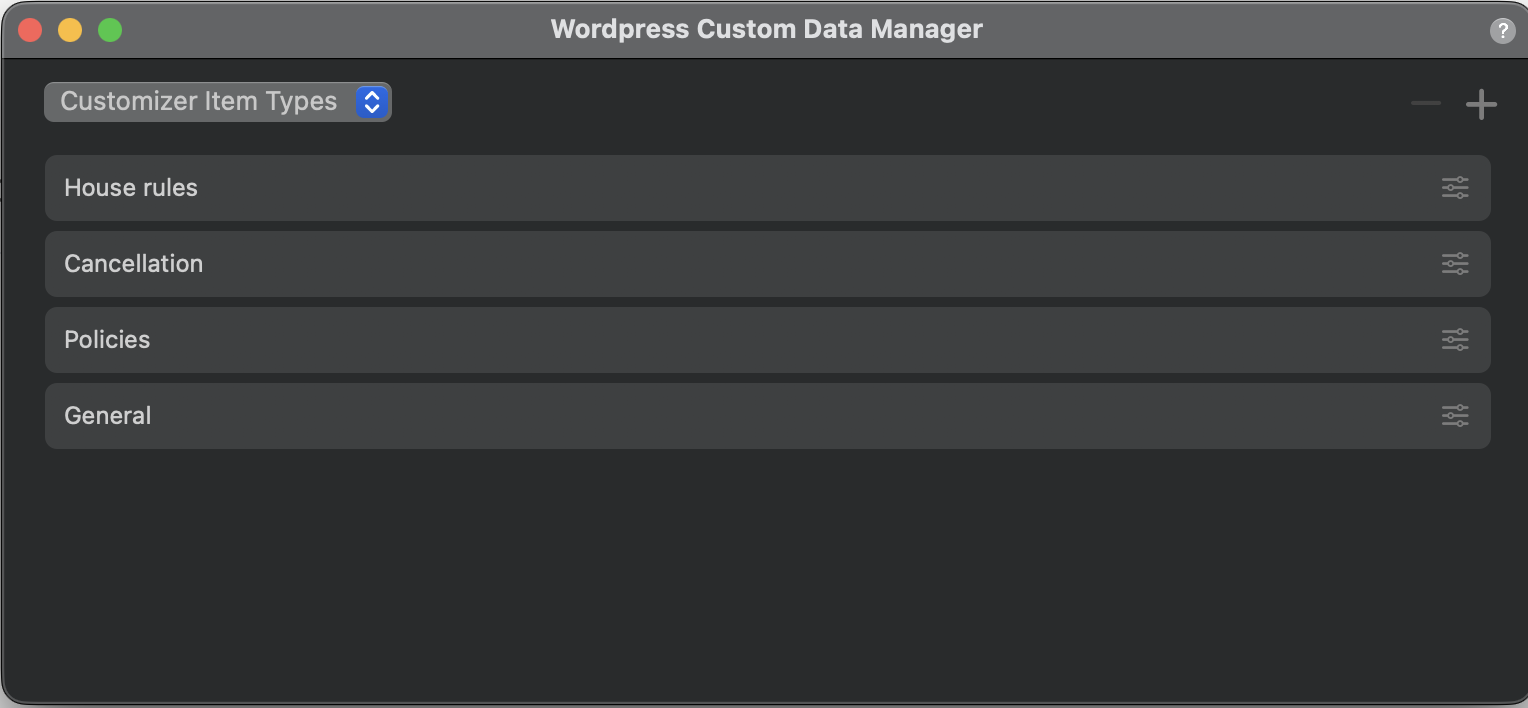Select the Cancellation list row
The height and width of the screenshot is (708, 1528).
coord(700,264)
